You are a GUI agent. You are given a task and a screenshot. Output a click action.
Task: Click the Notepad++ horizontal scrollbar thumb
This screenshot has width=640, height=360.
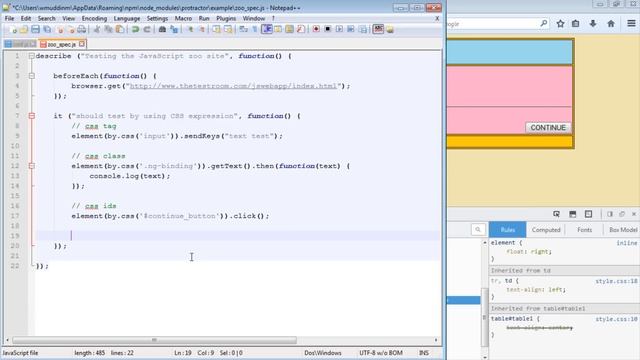[154, 340]
